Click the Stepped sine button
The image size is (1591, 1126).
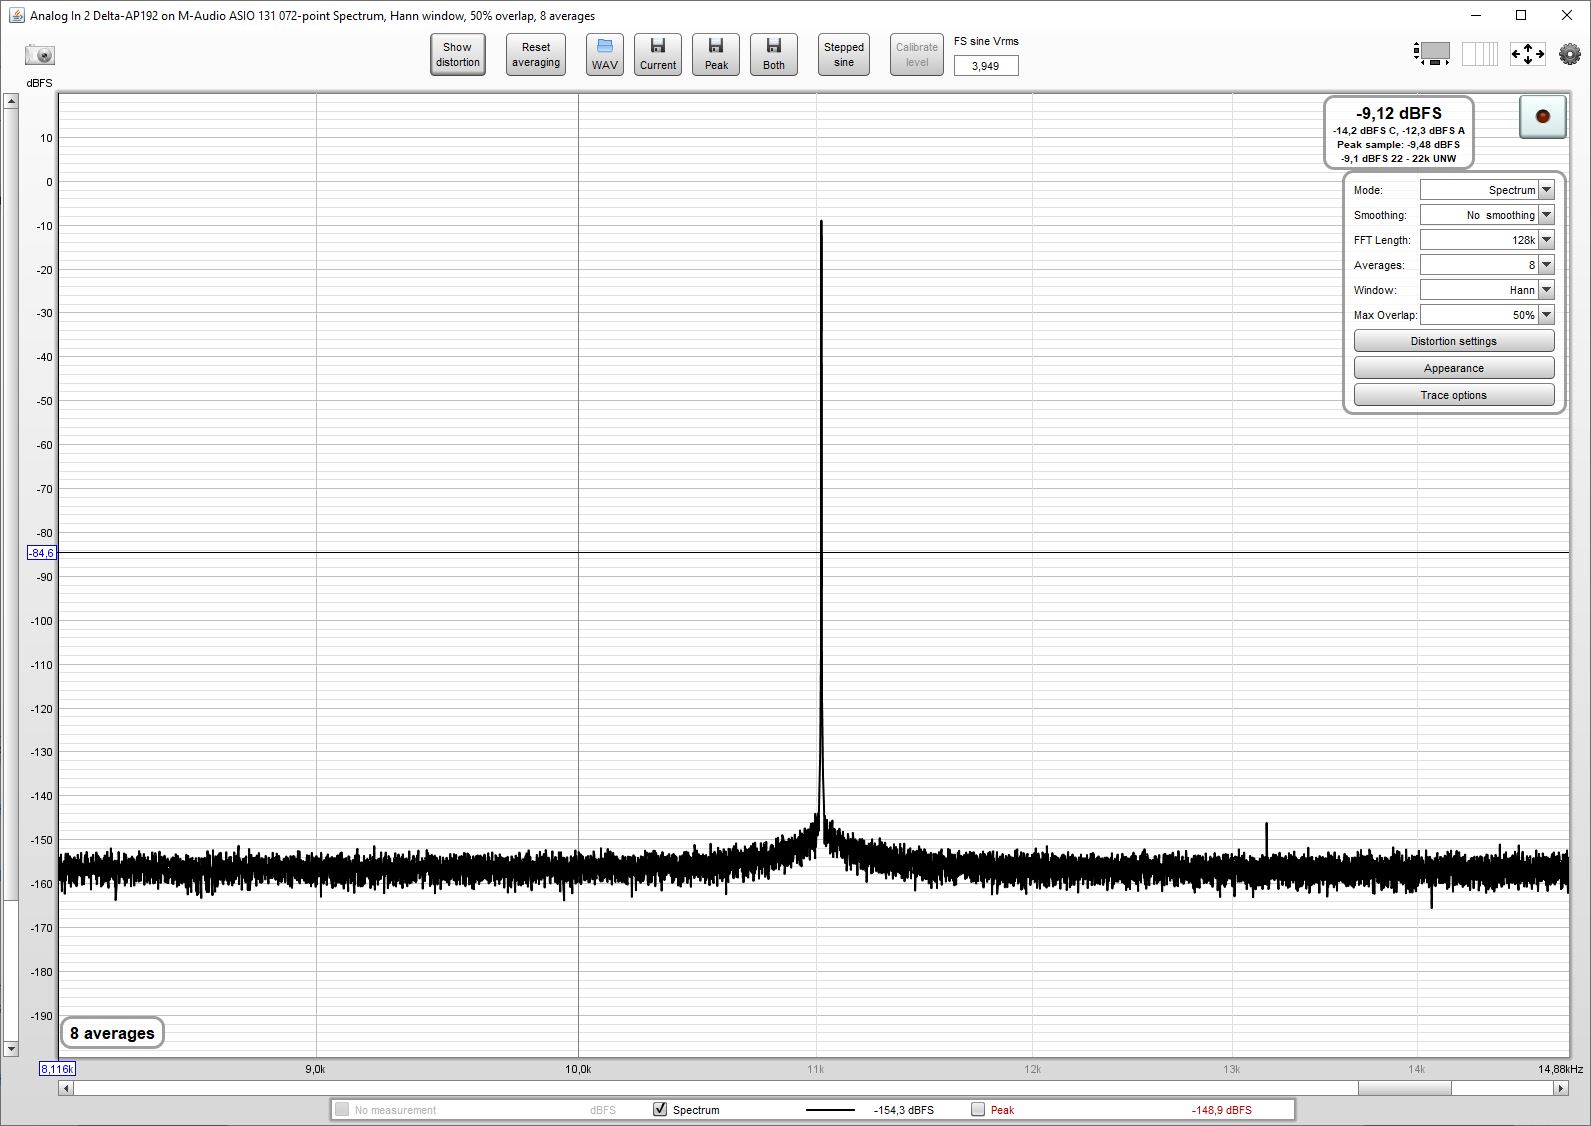pos(844,54)
